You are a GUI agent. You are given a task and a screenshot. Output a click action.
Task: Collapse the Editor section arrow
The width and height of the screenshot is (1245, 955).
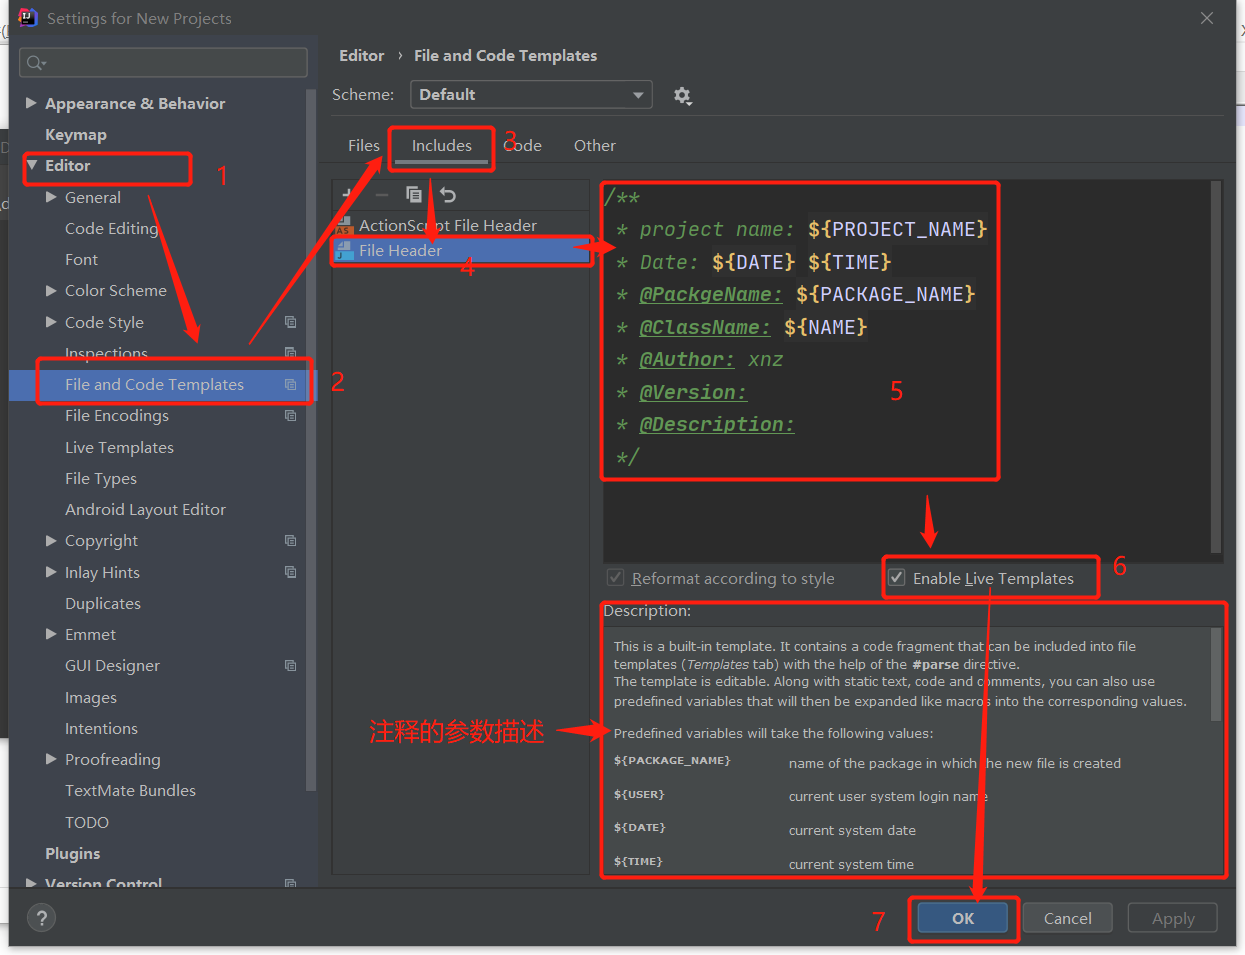tap(31, 165)
